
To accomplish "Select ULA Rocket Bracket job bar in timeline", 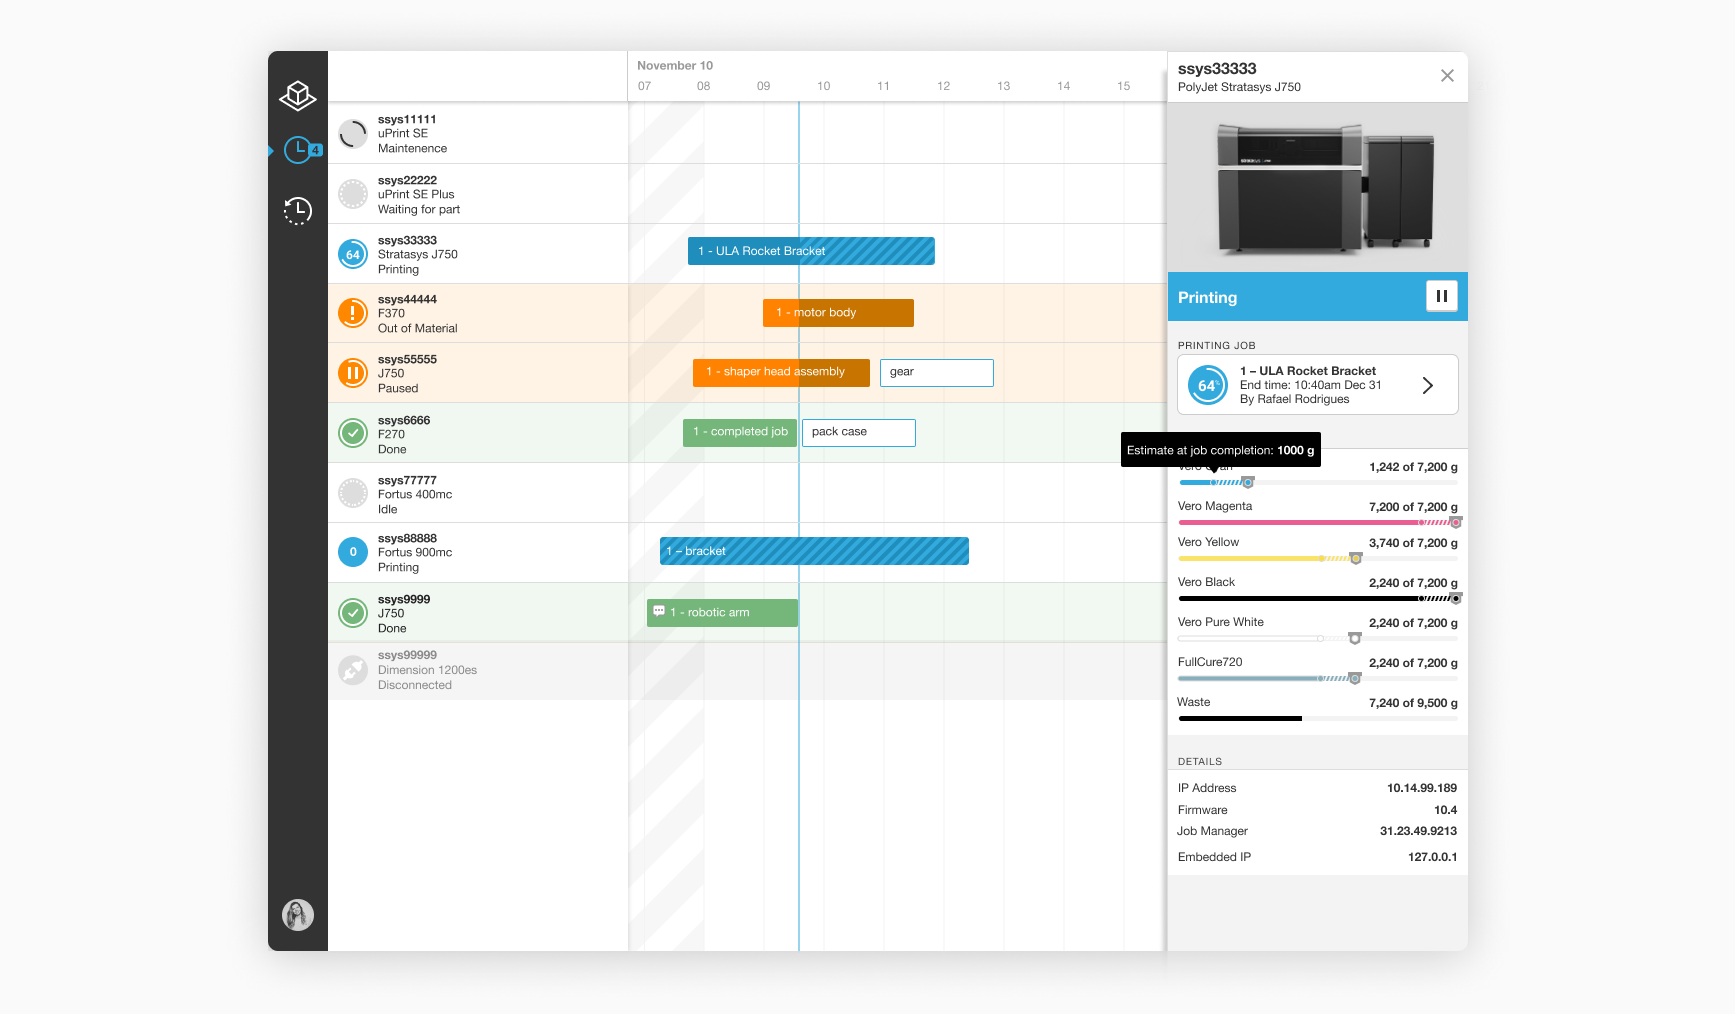I will pos(811,251).
